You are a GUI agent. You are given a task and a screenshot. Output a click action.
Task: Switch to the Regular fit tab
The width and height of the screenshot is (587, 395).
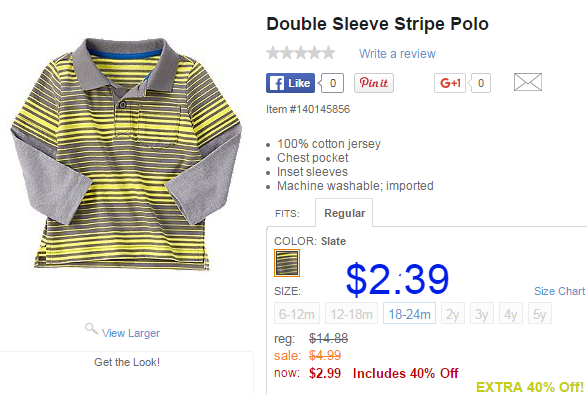coord(344,213)
